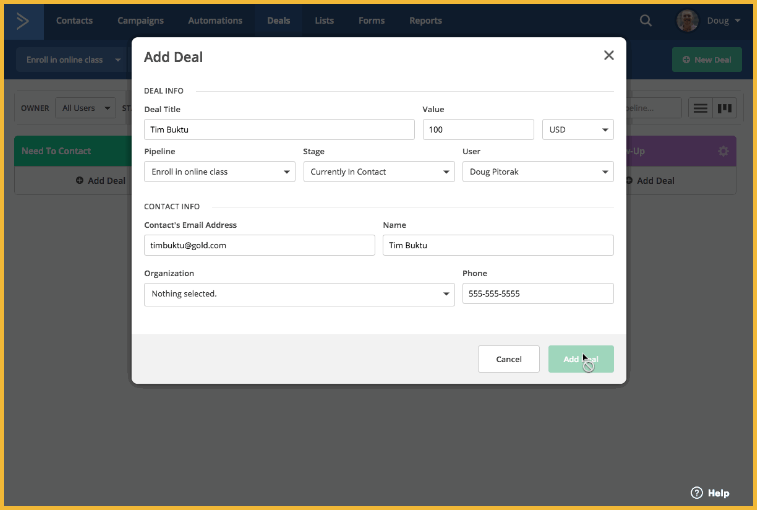Open Follow-Up stage settings gear

pyautogui.click(x=723, y=151)
